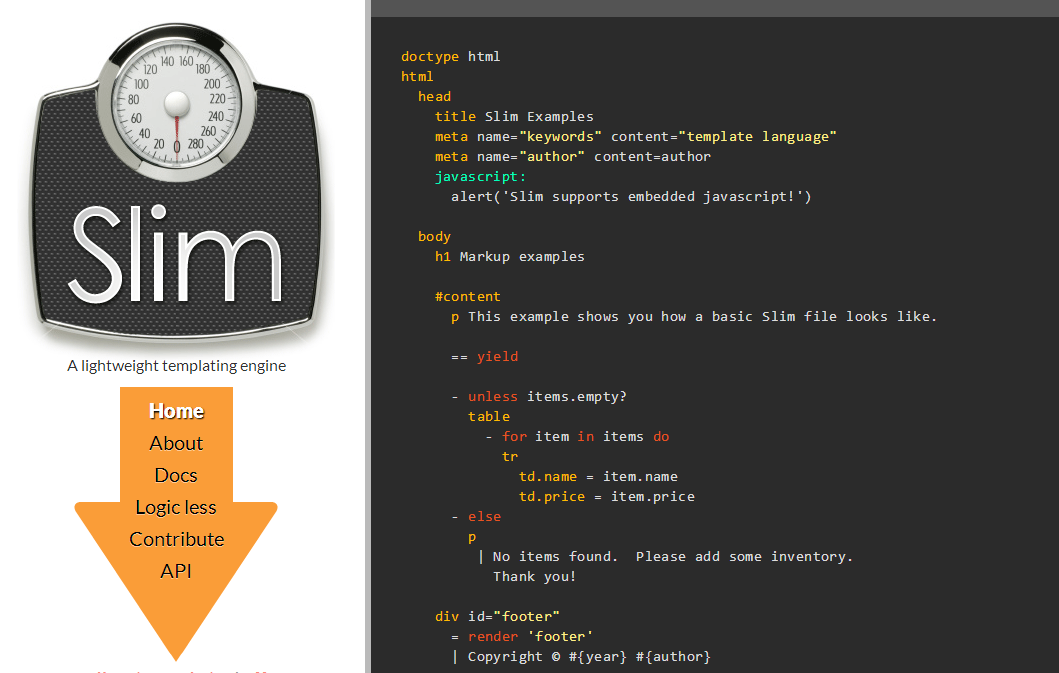This screenshot has height=673, width=1059.
Task: Click the 'No items found.' text line
Action: pos(665,557)
